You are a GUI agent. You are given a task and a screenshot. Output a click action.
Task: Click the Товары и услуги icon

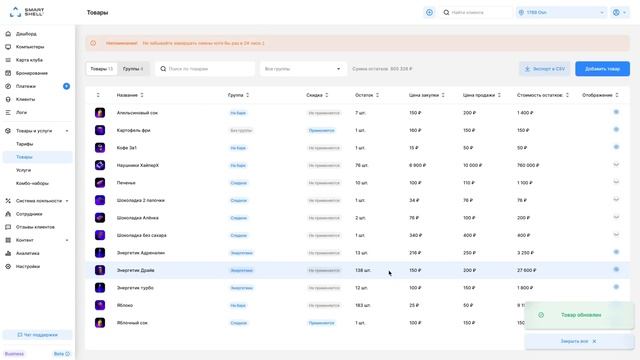coord(8,131)
